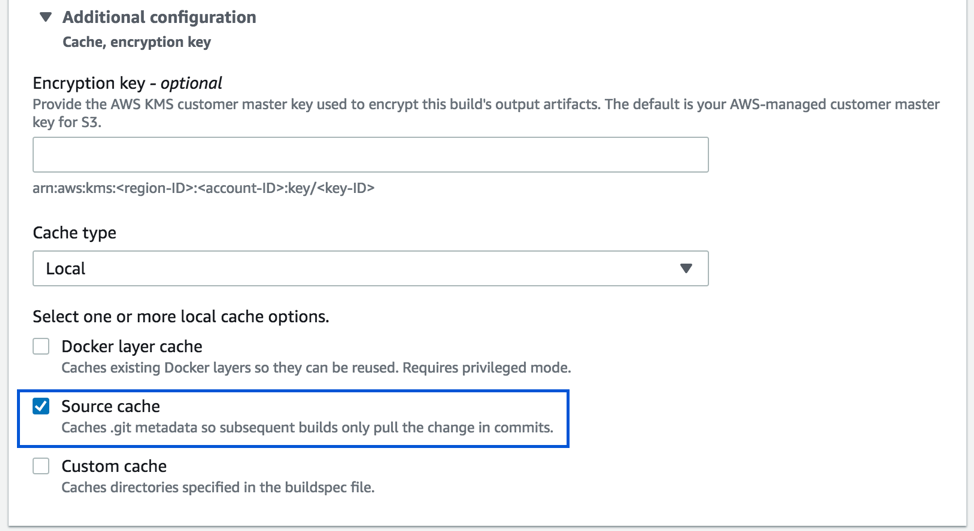Viewport: 974px width, 531px height.
Task: Click the arn:aws:kms format hint text
Action: tap(203, 187)
